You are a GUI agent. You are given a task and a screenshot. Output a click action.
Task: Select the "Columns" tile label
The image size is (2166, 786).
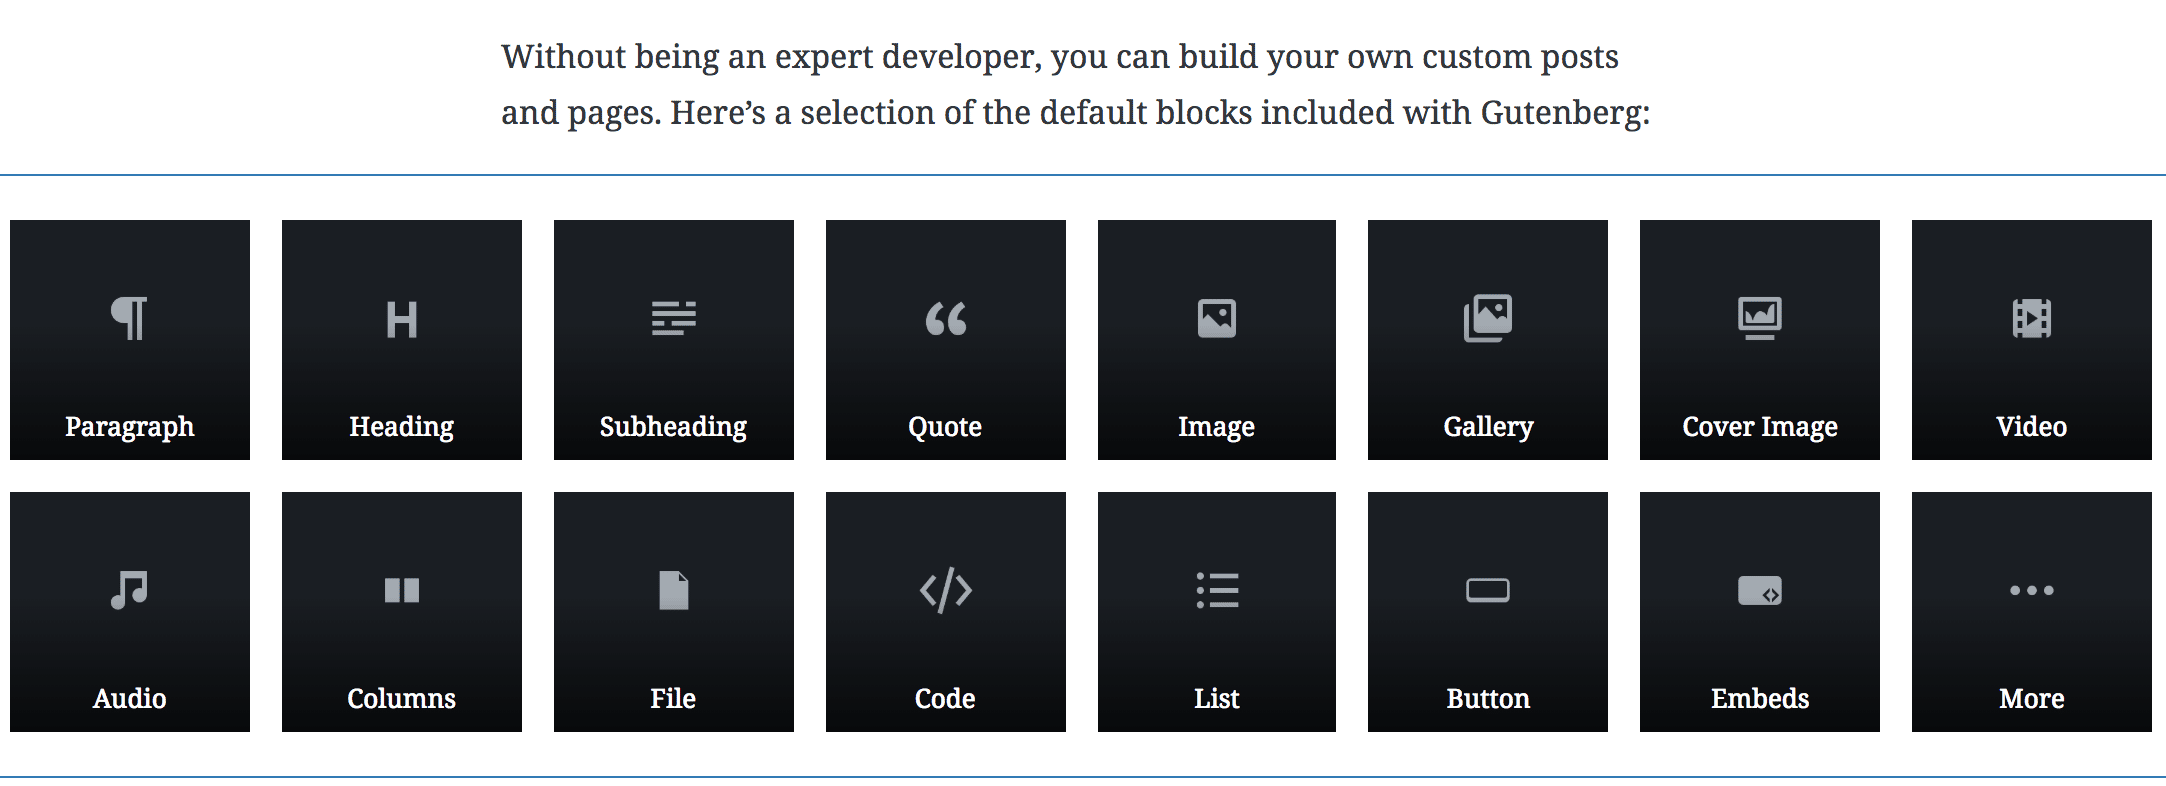pos(402,698)
